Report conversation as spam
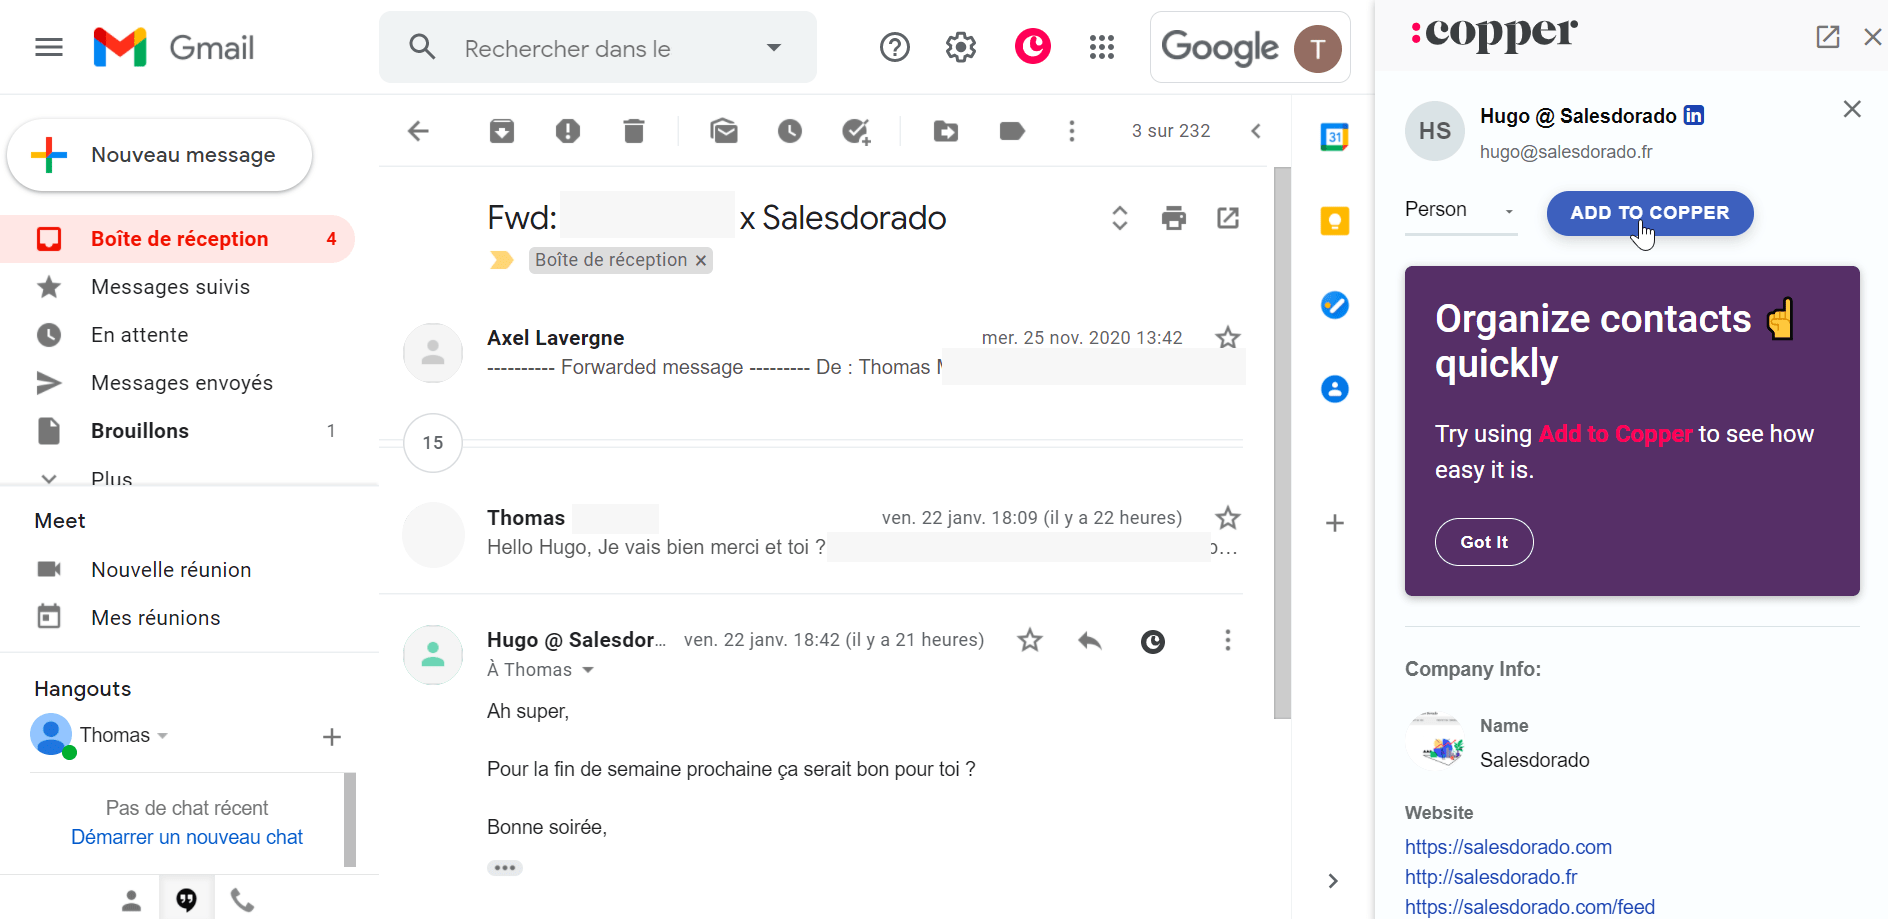The image size is (1888, 919). (x=568, y=131)
